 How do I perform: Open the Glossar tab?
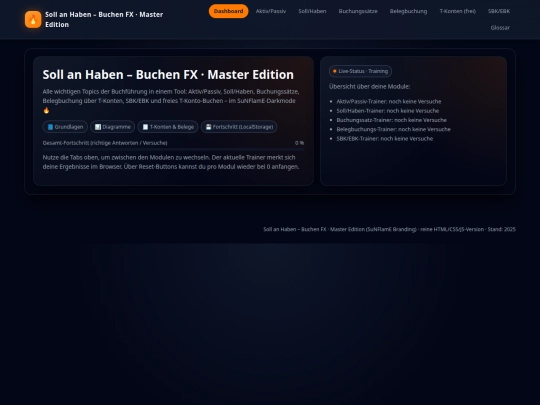coord(500,28)
